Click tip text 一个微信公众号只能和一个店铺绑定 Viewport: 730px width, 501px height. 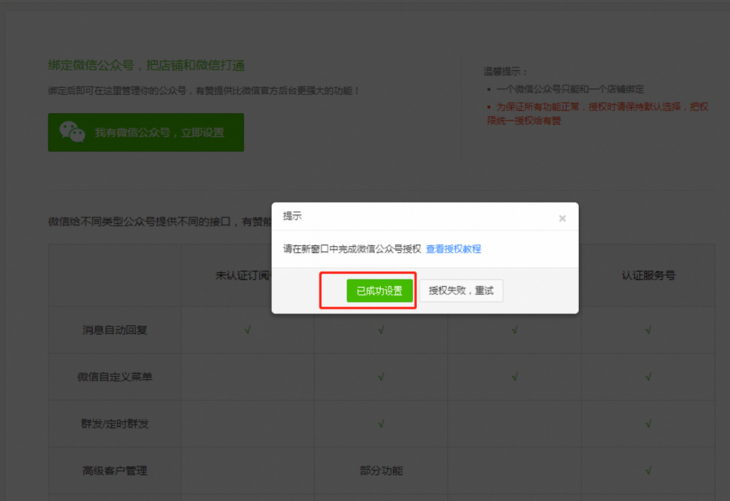point(570,89)
